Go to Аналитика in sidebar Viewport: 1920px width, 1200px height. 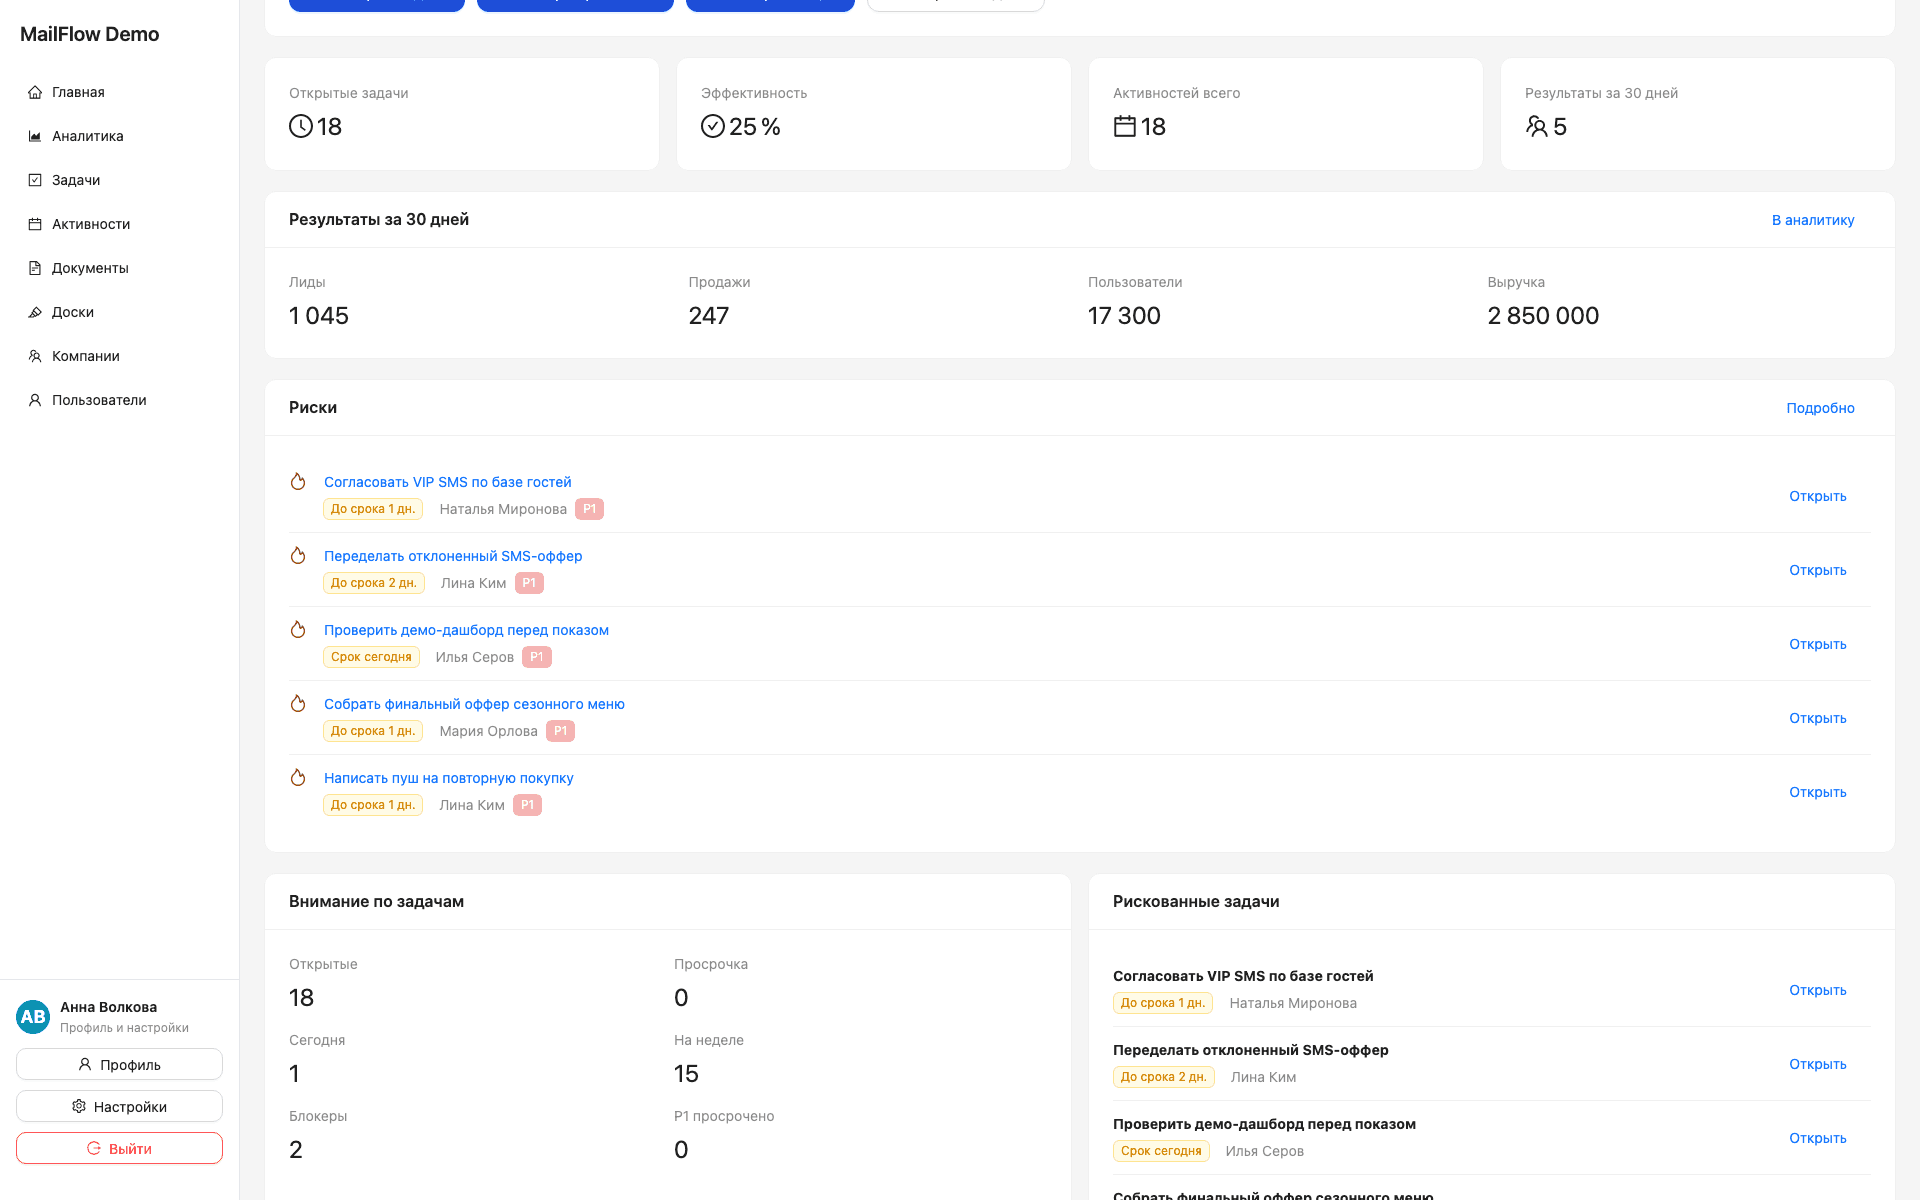(x=120, y=136)
